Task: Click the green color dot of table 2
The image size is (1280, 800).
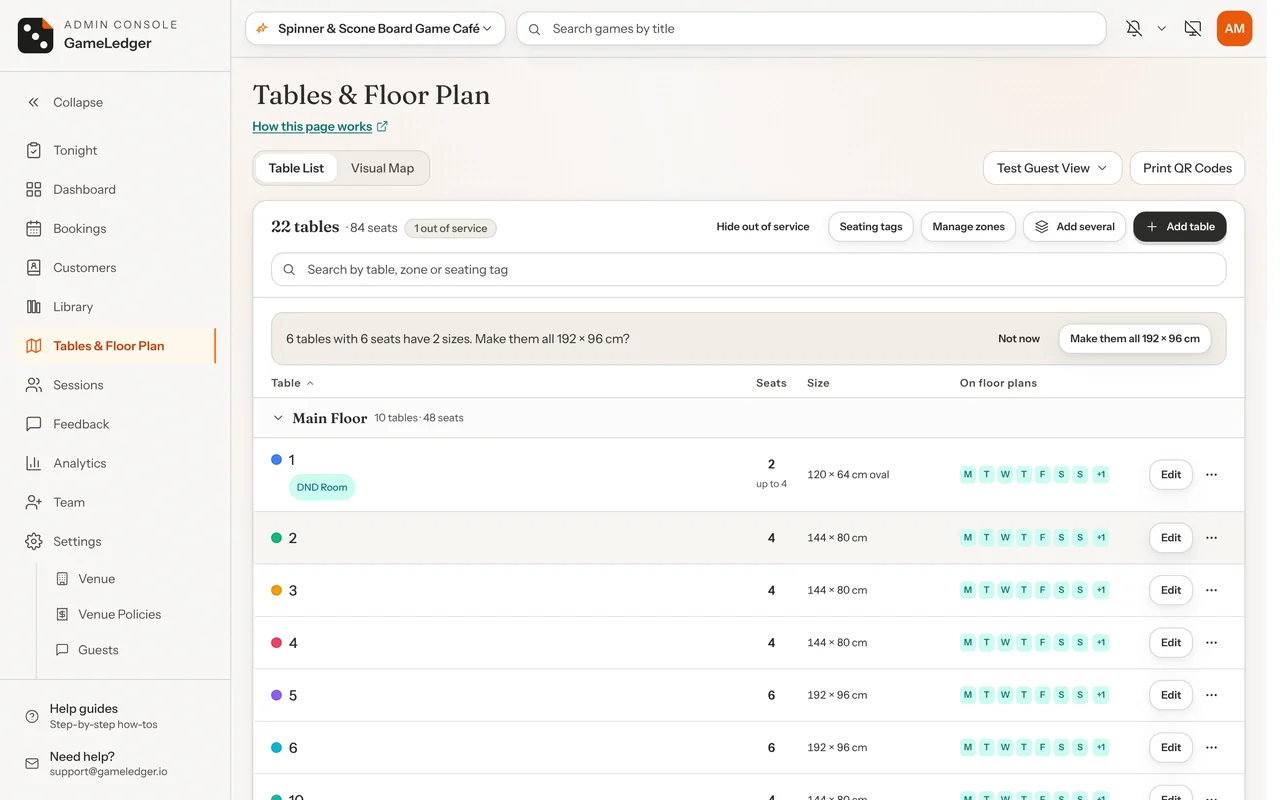Action: (277, 538)
